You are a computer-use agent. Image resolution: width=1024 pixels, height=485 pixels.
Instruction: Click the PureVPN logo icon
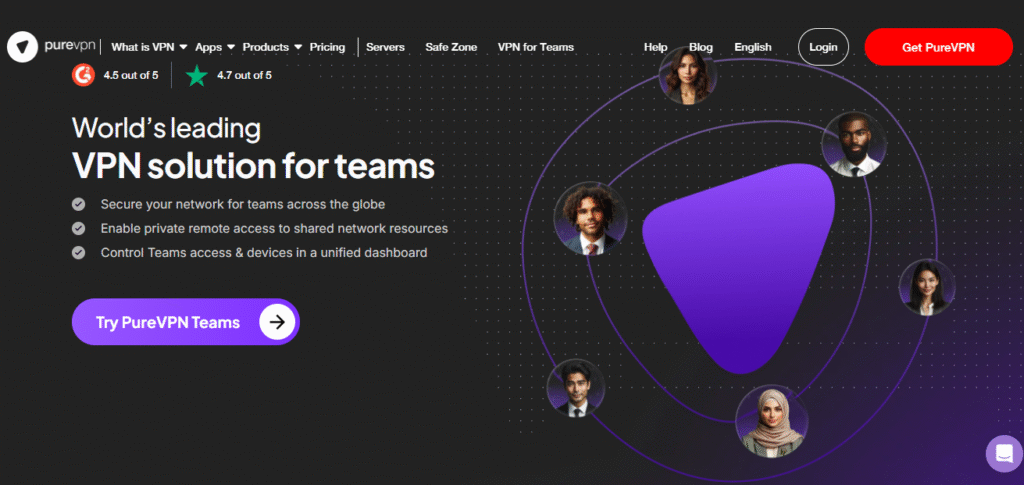pyautogui.click(x=22, y=47)
